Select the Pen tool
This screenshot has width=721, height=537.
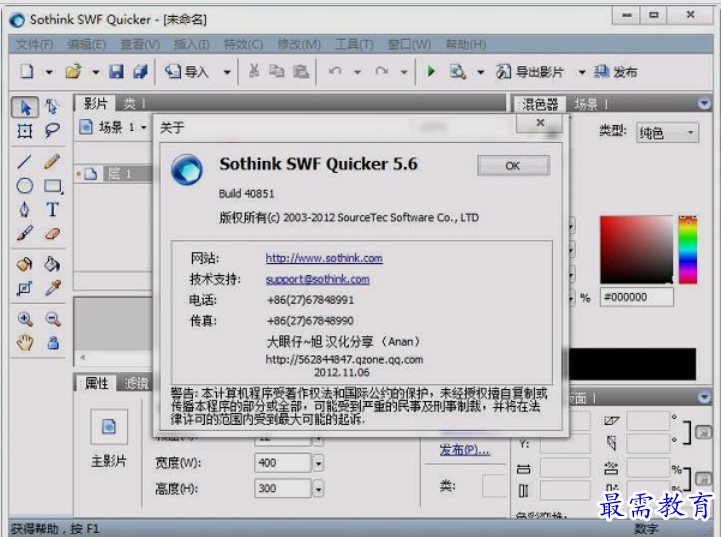coord(25,210)
